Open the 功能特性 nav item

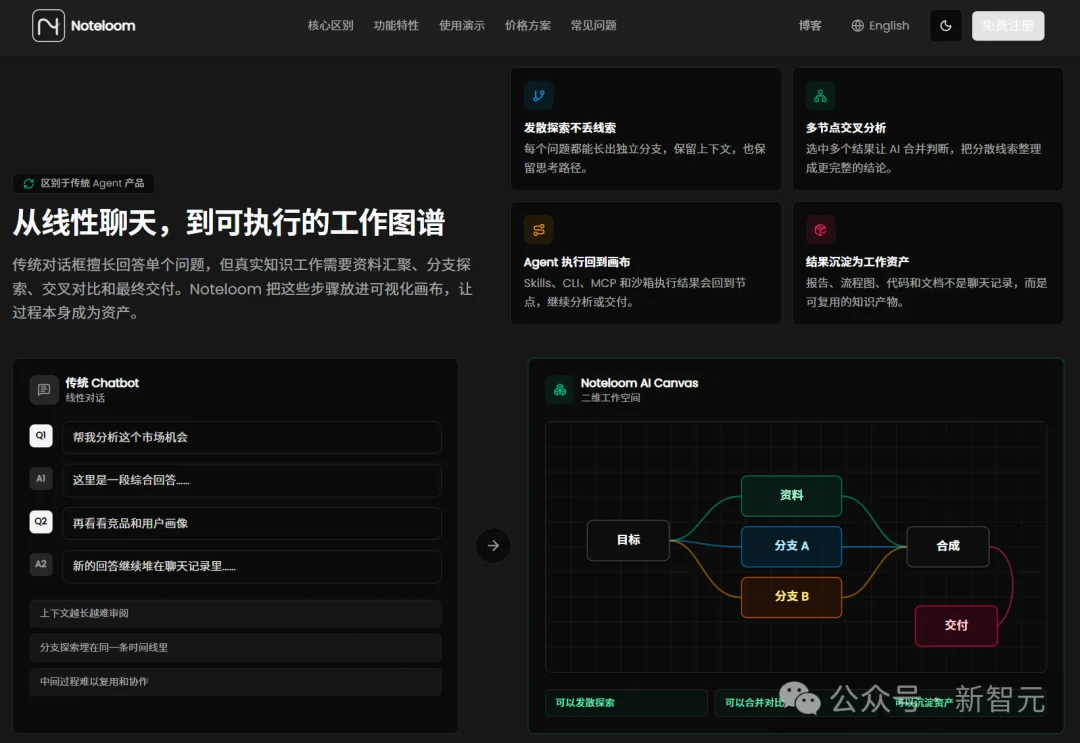(396, 25)
